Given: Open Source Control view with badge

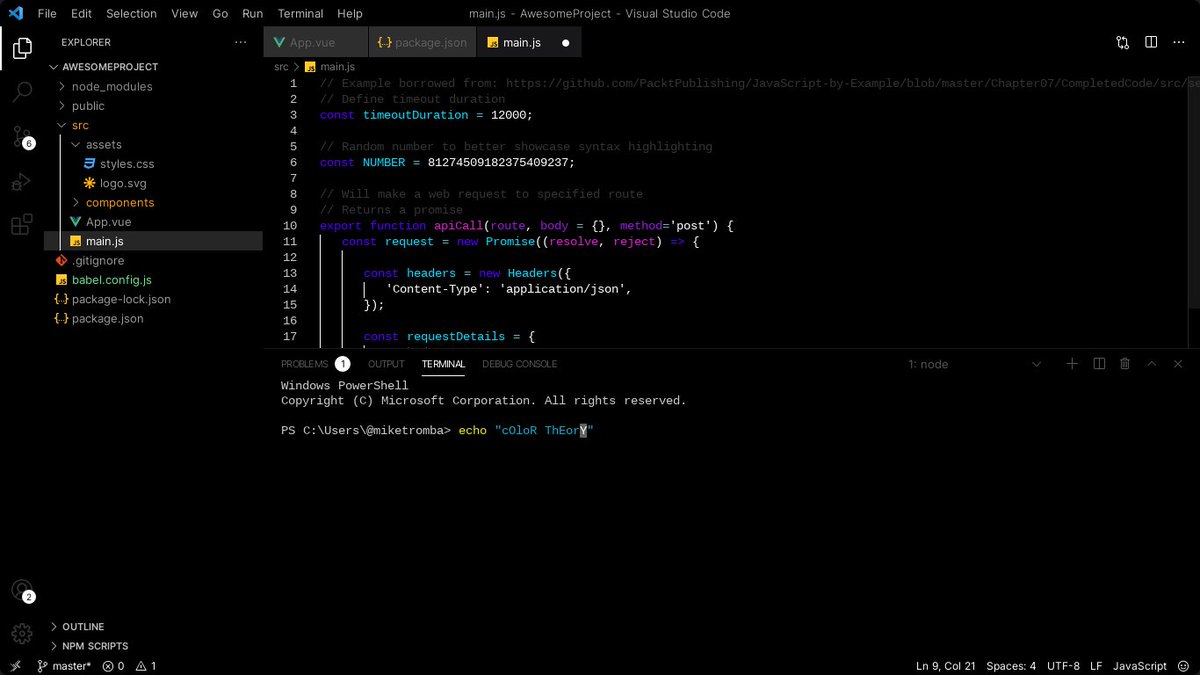Looking at the screenshot, I should [22, 137].
